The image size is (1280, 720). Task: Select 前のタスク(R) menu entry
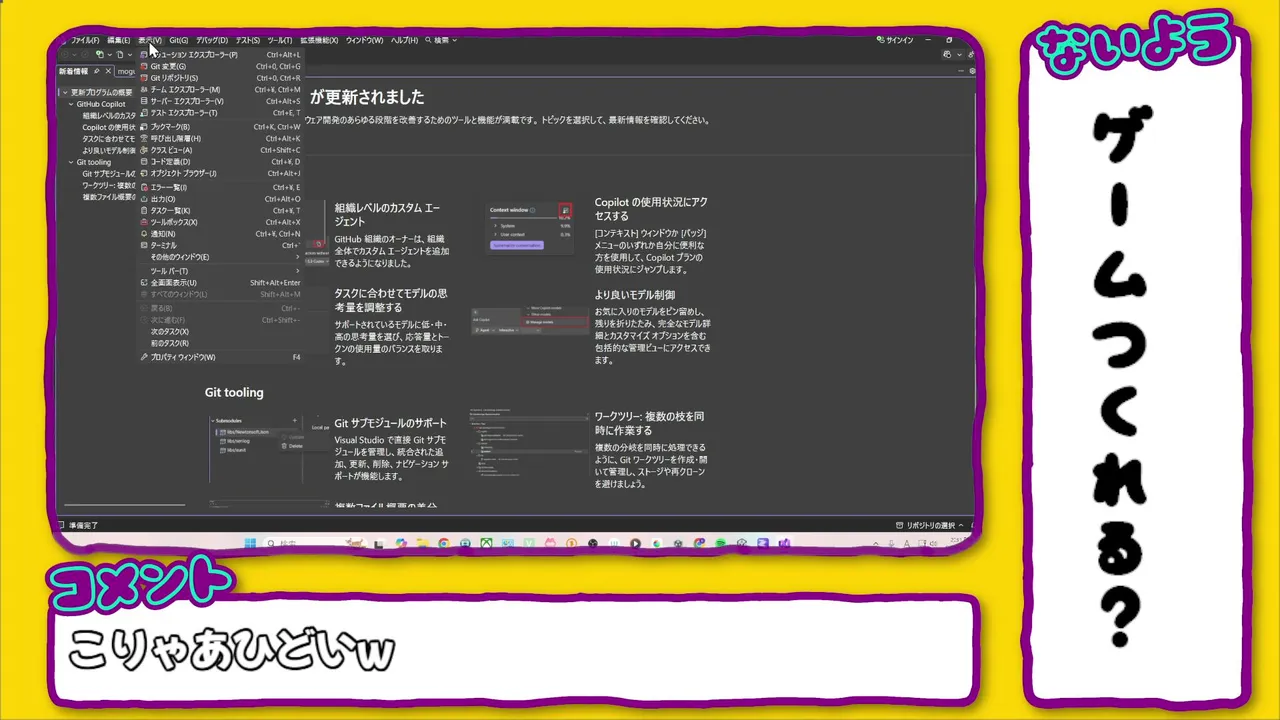220,344
